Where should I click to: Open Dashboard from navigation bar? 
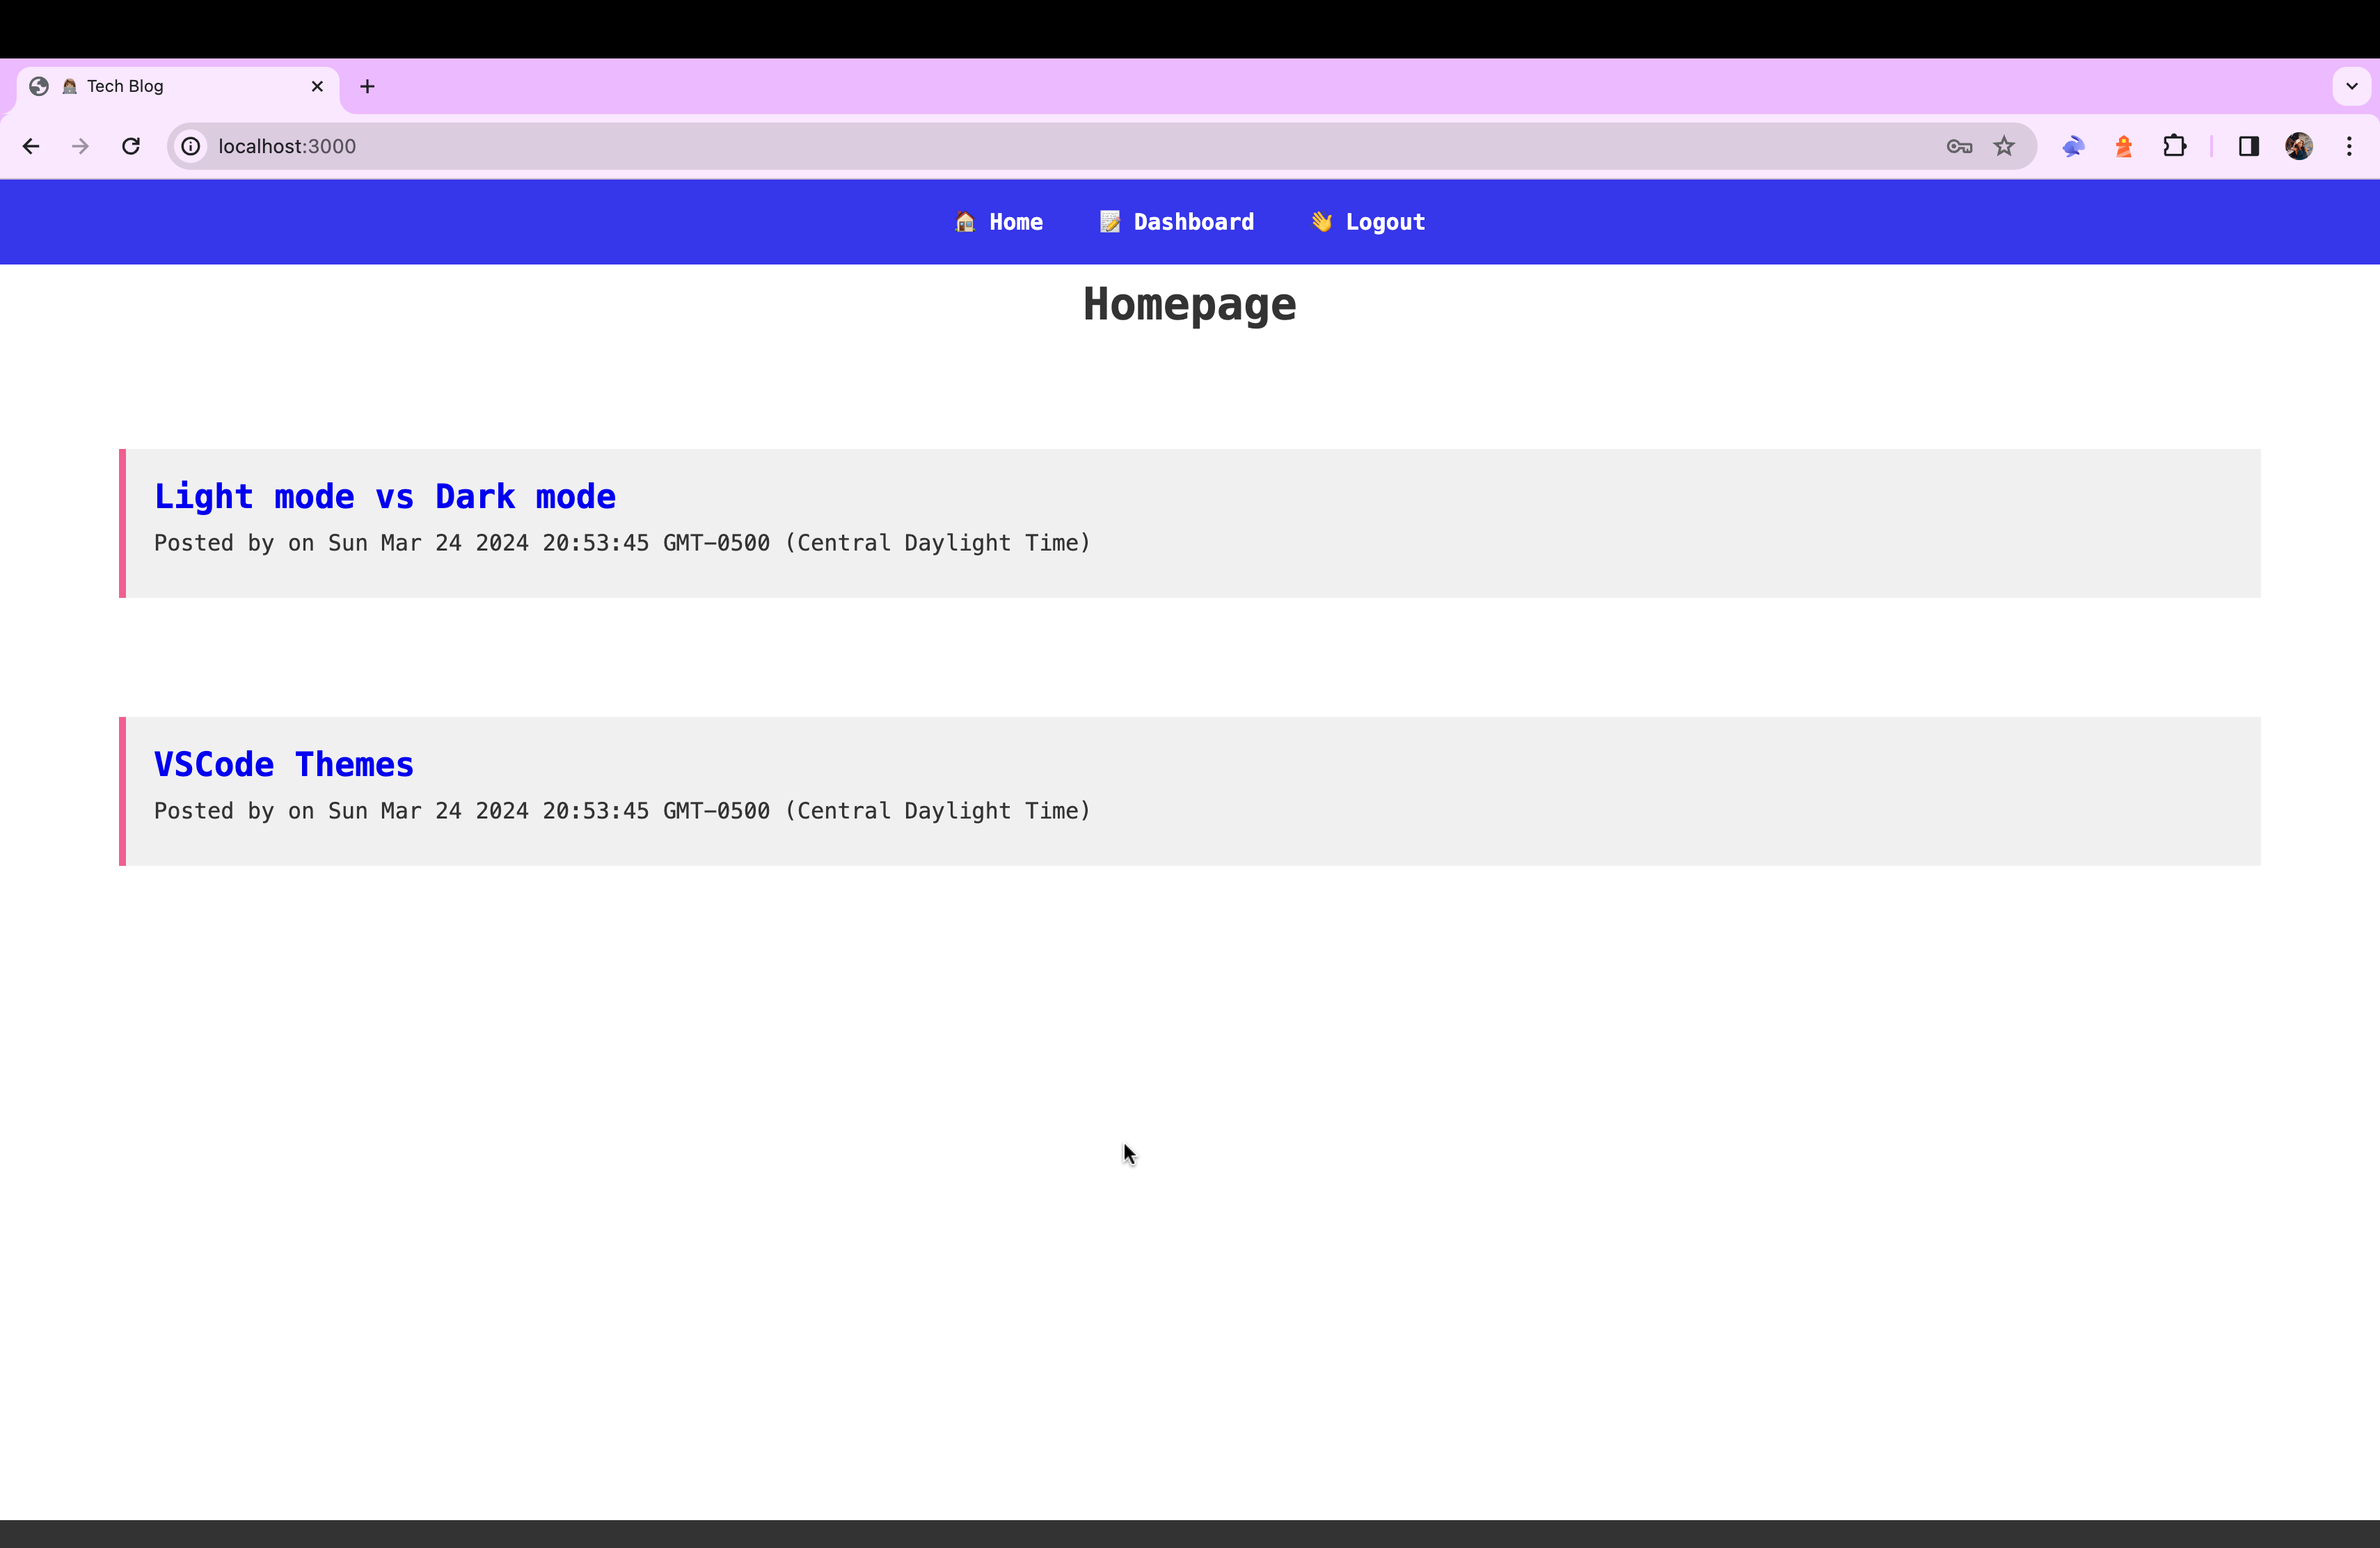pos(1178,222)
